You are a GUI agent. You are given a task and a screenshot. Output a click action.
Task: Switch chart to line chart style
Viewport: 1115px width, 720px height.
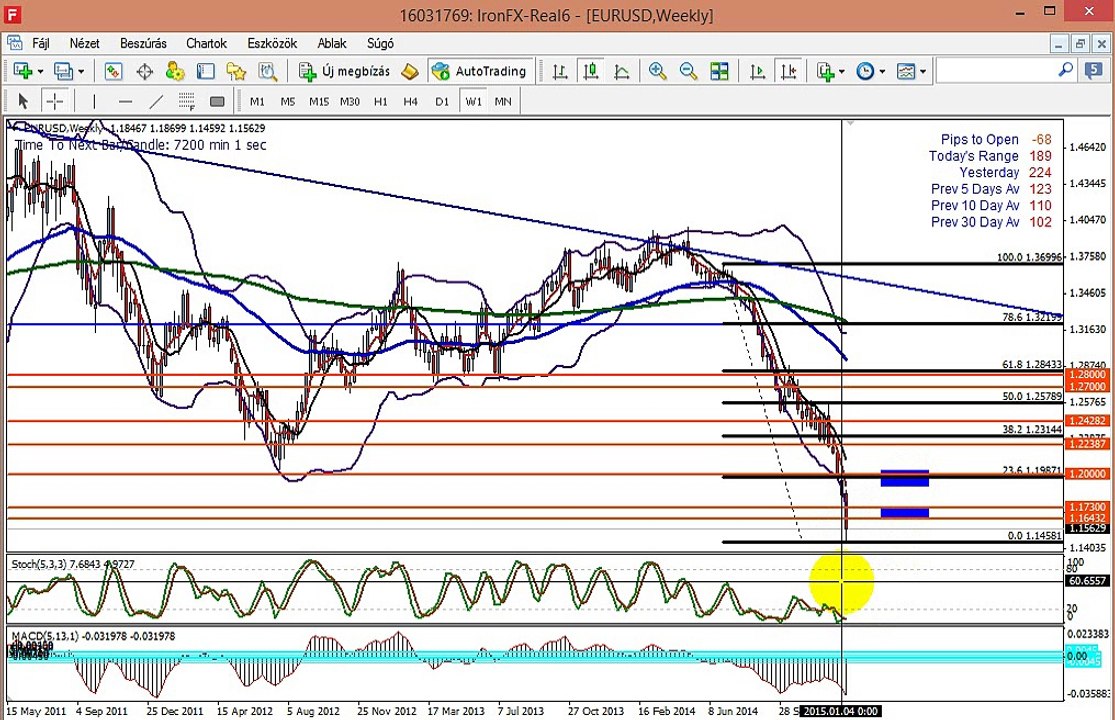pyautogui.click(x=621, y=71)
